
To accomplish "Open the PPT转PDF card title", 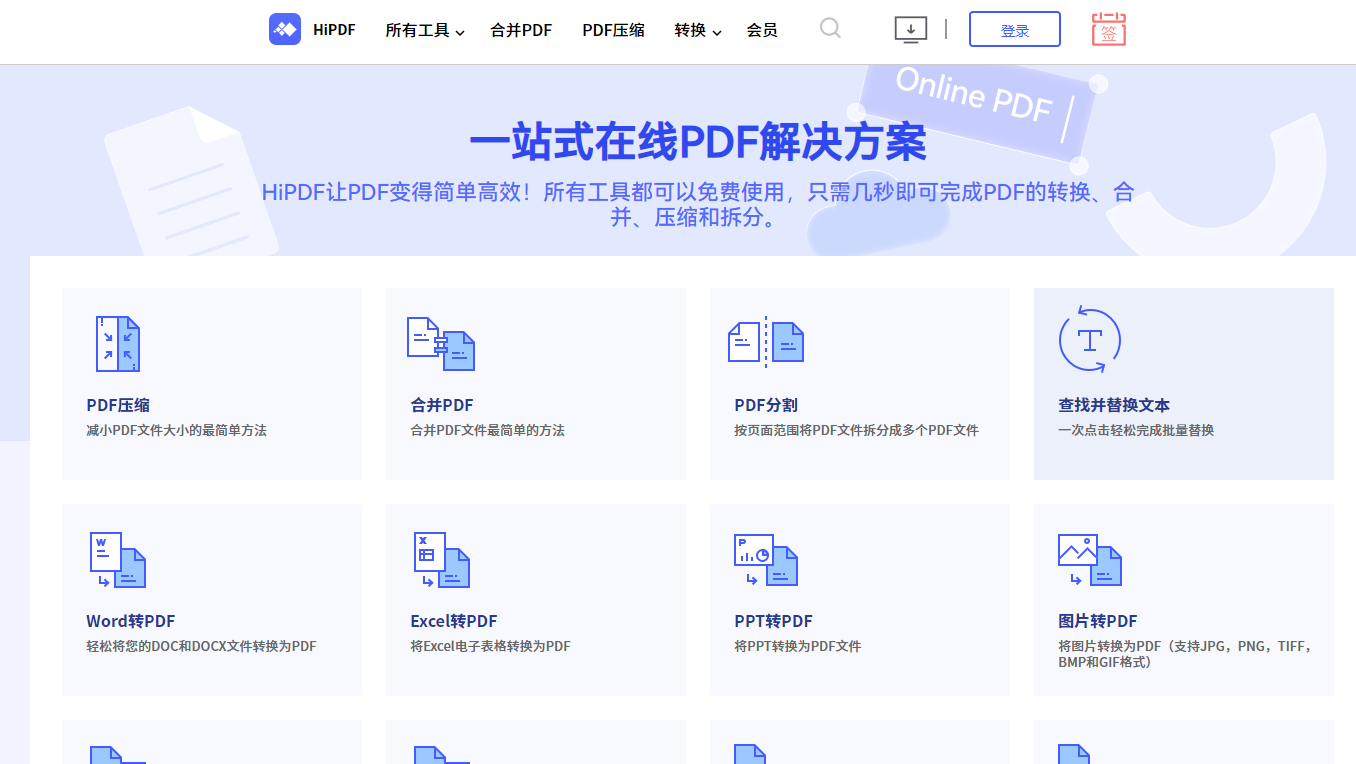I will tap(774, 621).
